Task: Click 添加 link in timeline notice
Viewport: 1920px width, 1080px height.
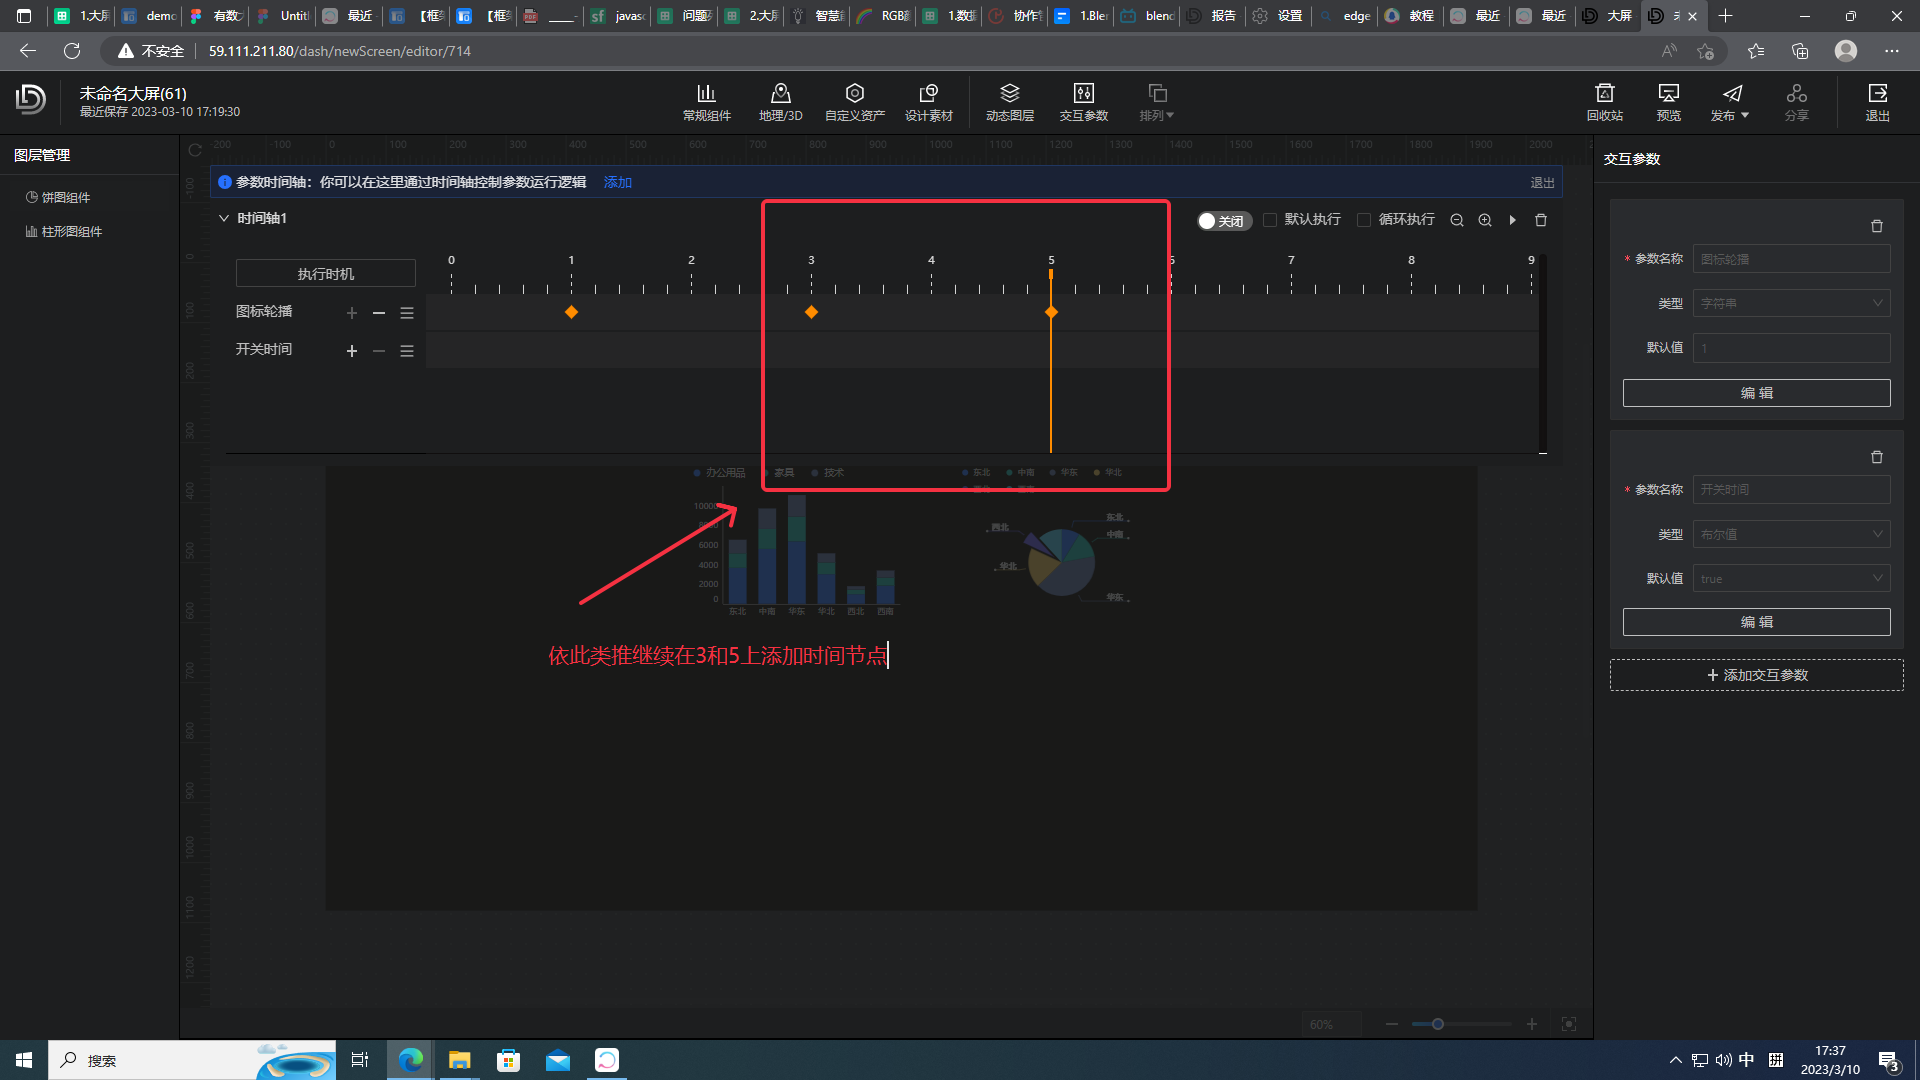Action: pyautogui.click(x=617, y=182)
